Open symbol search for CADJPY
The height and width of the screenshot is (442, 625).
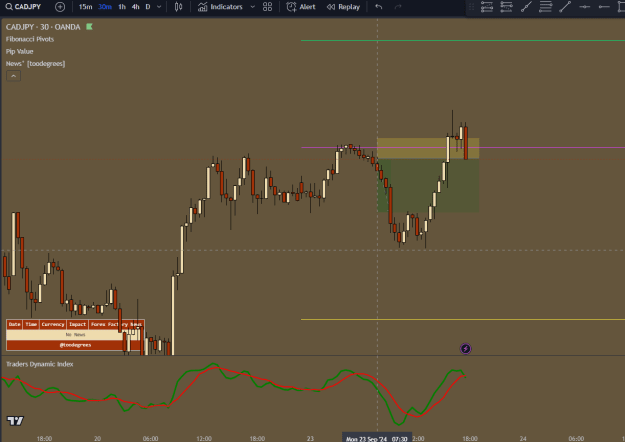click(x=23, y=7)
